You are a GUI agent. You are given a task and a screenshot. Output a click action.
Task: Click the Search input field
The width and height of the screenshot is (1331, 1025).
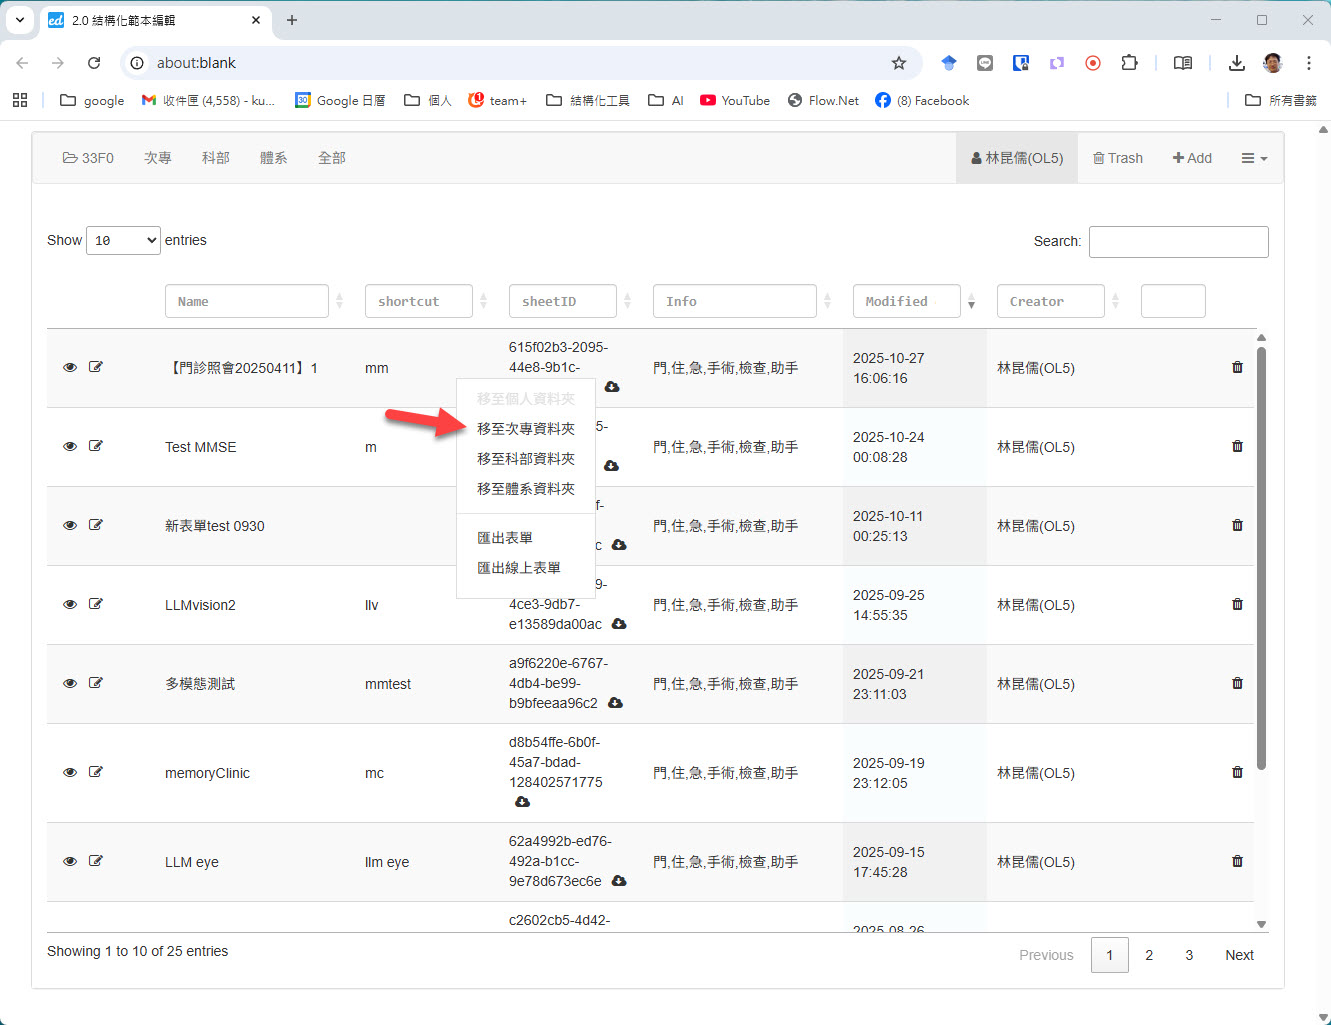[x=1178, y=242]
